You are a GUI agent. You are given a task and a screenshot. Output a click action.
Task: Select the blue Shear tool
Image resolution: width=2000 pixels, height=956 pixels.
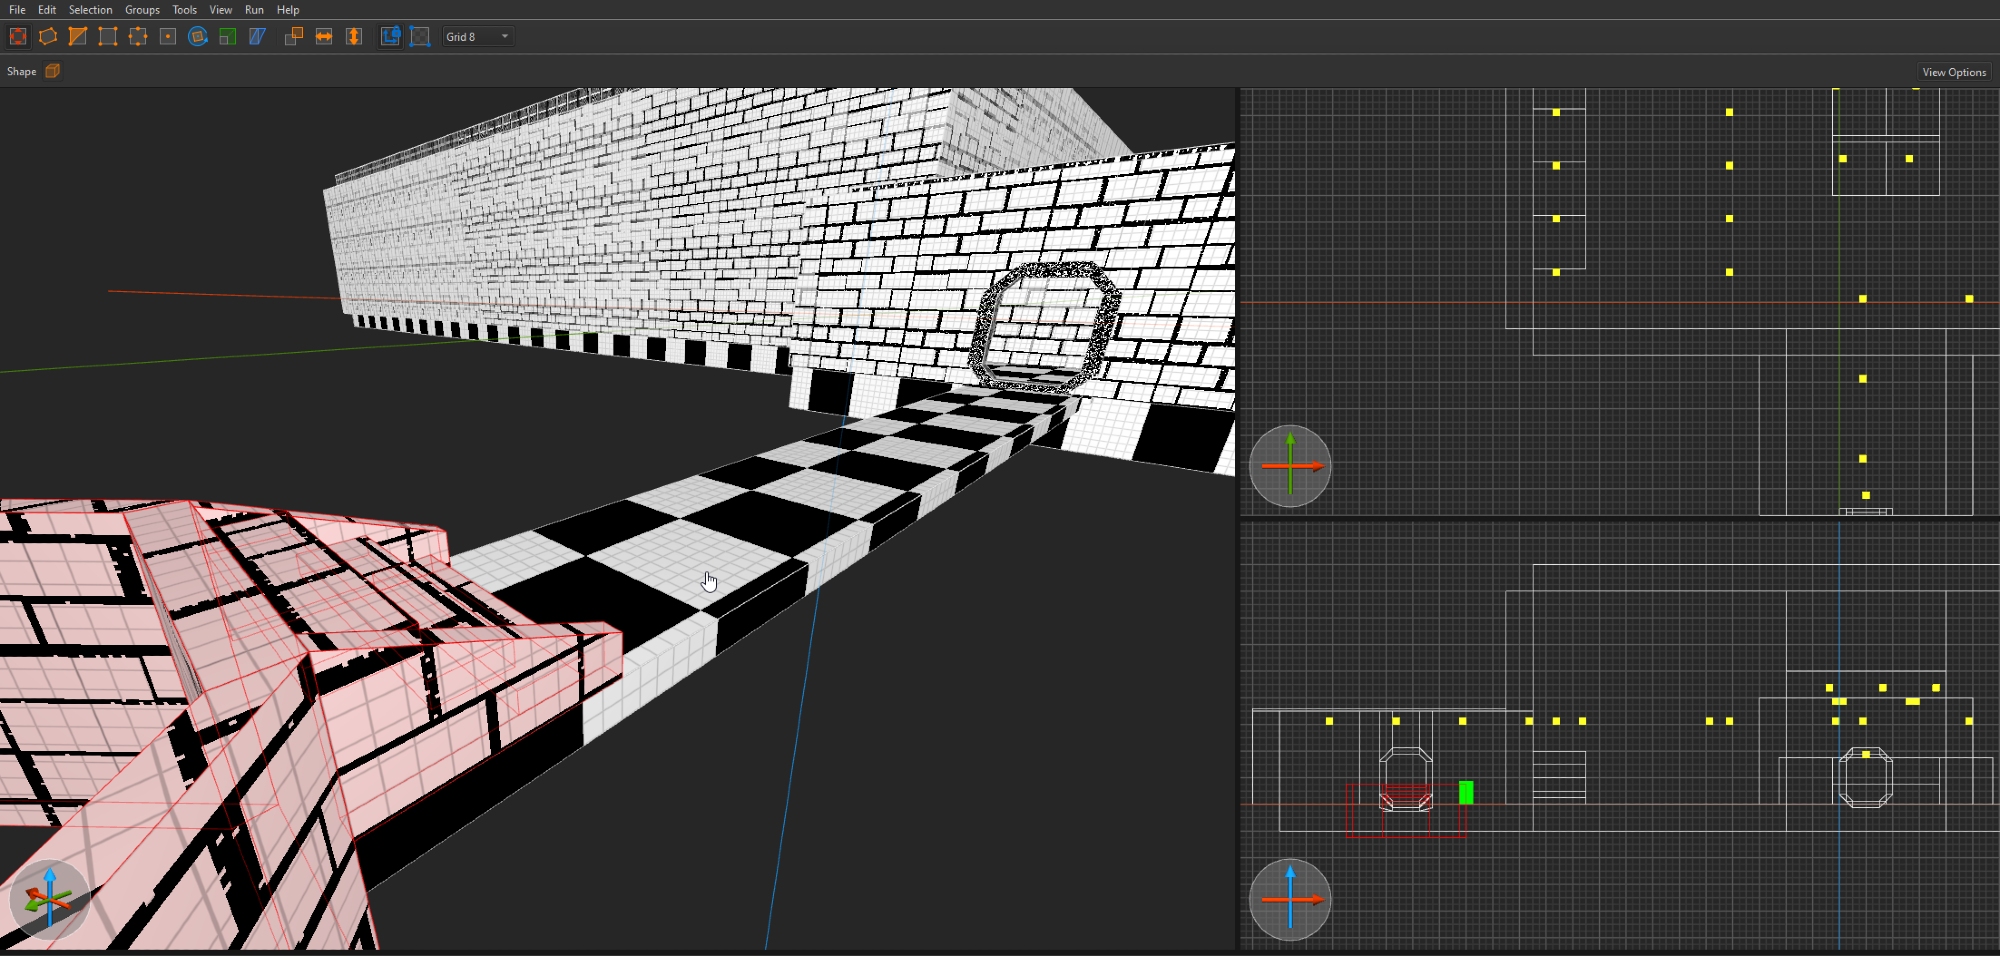point(258,37)
